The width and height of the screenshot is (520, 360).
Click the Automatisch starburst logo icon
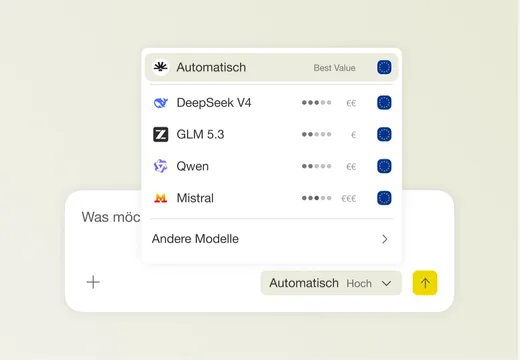[x=160, y=67]
